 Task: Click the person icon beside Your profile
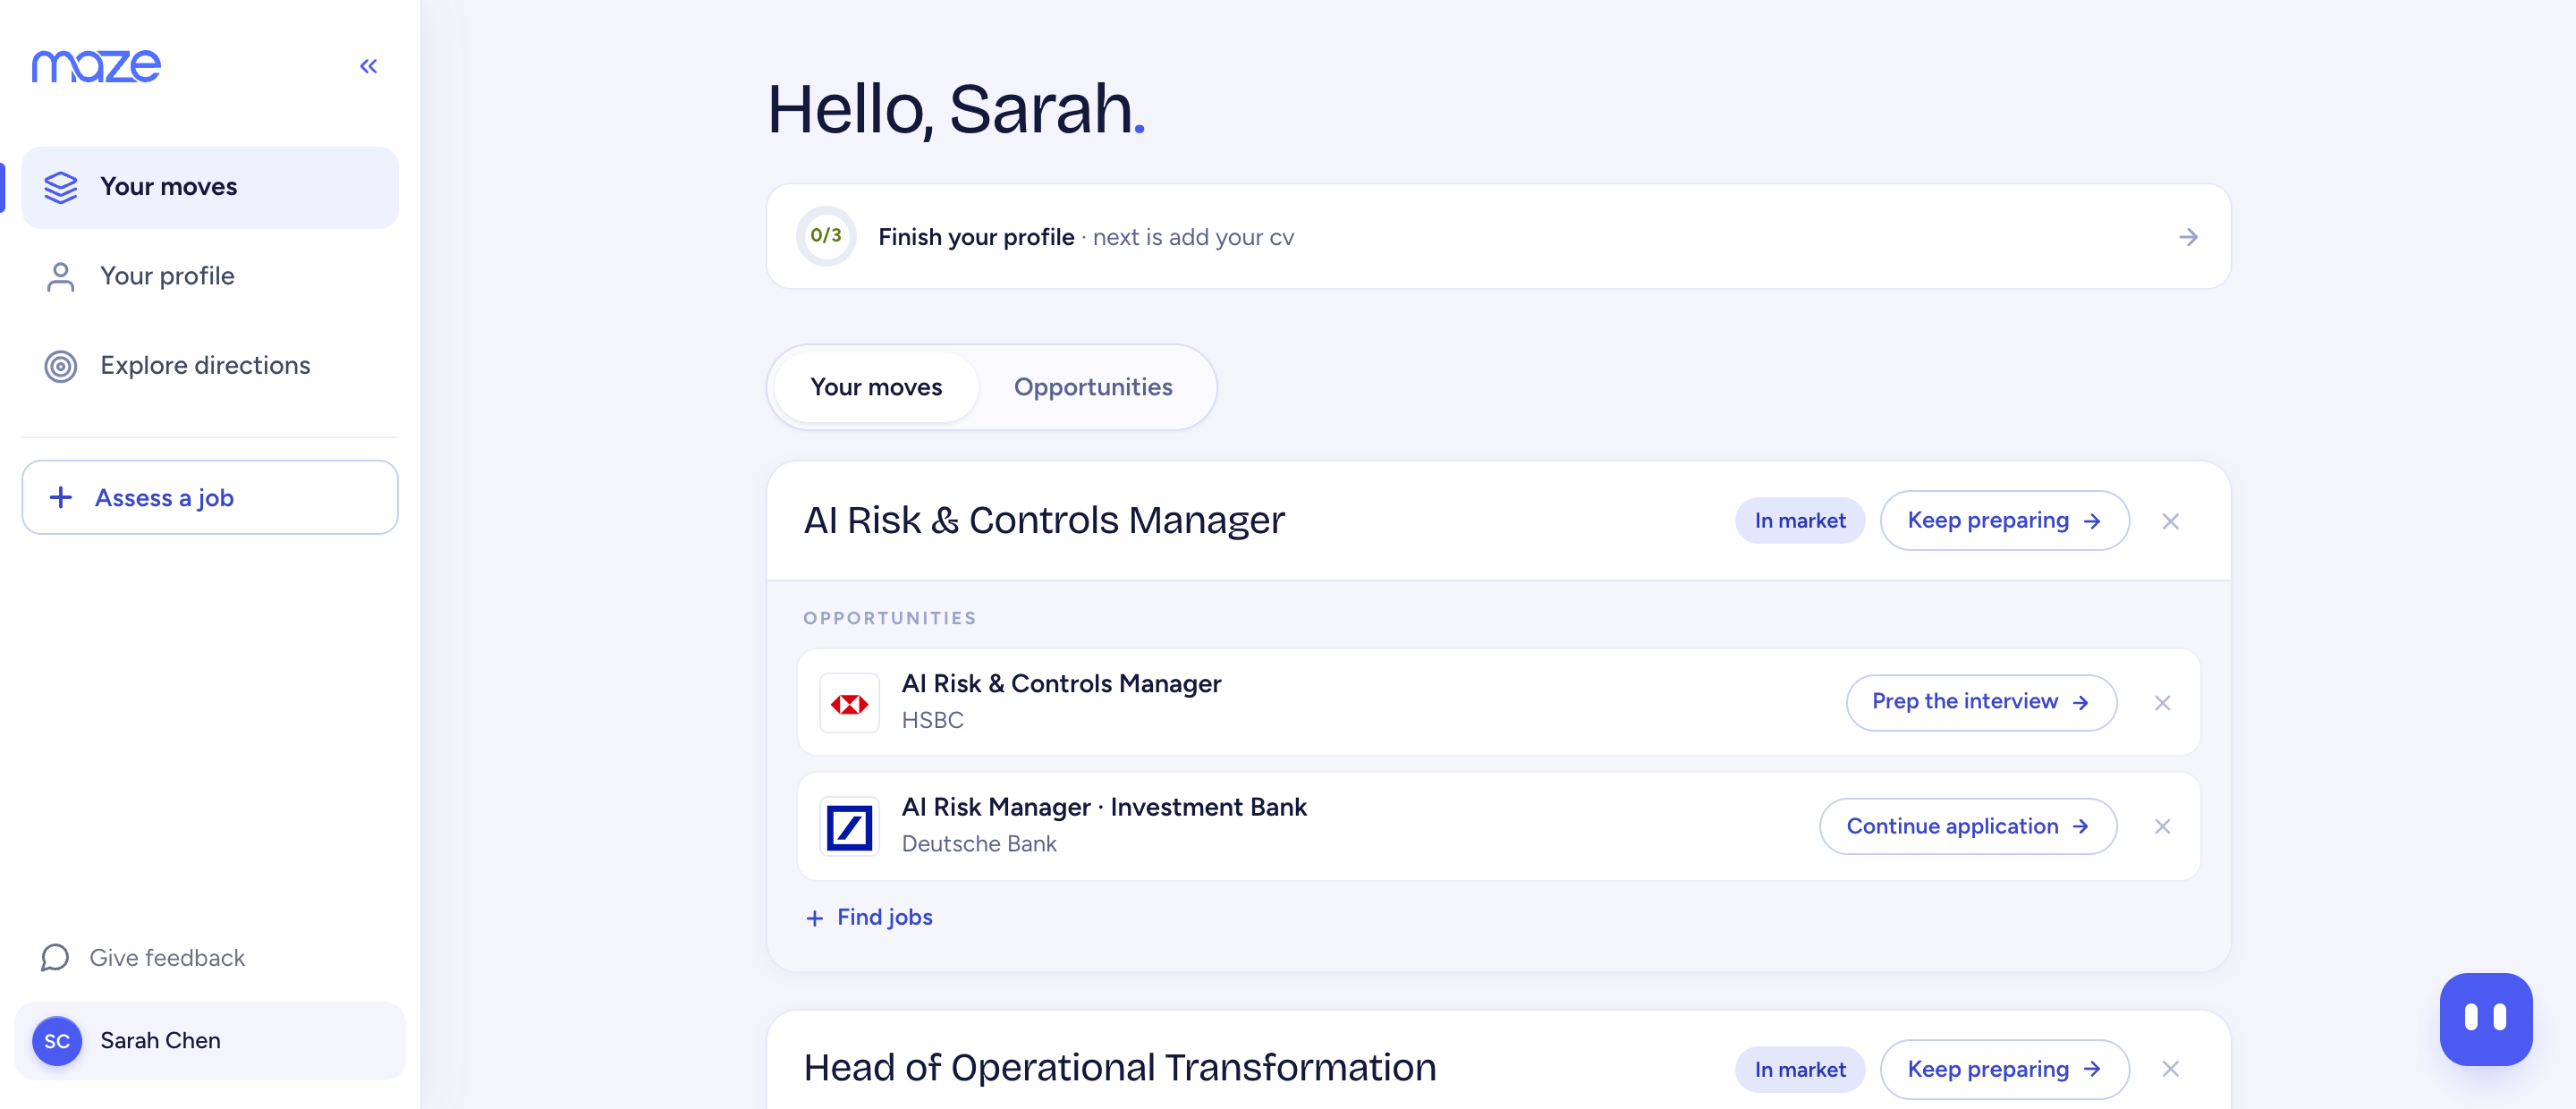60,277
